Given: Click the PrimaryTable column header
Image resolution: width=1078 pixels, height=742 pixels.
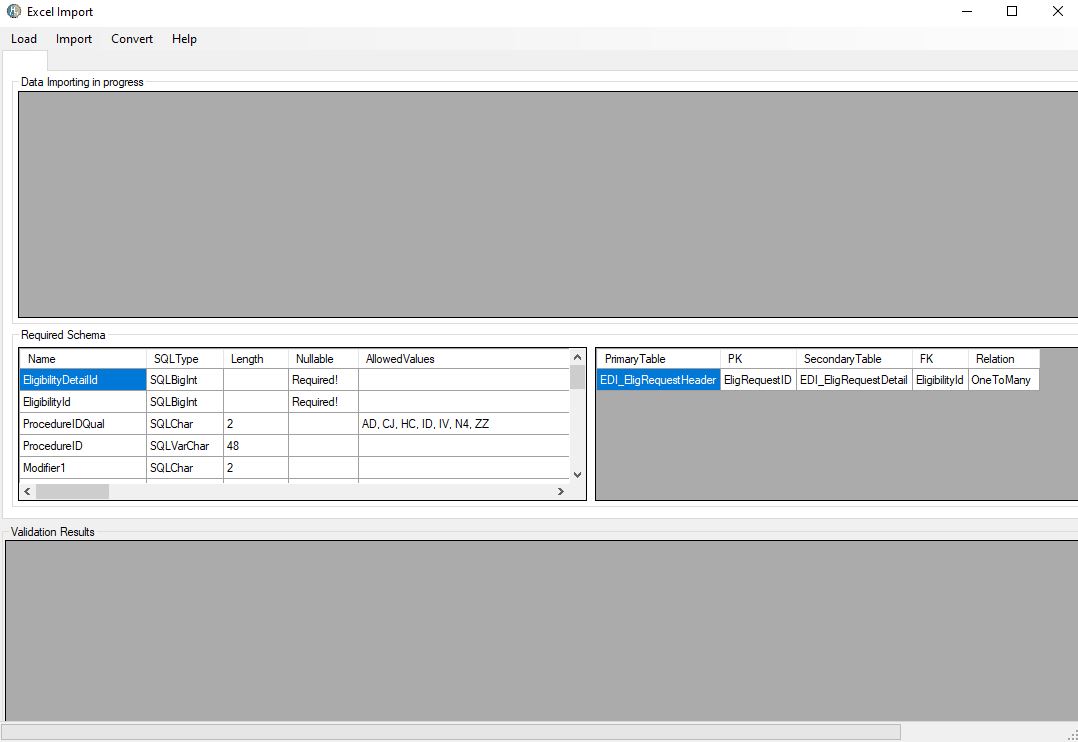Looking at the screenshot, I should click(x=659, y=359).
